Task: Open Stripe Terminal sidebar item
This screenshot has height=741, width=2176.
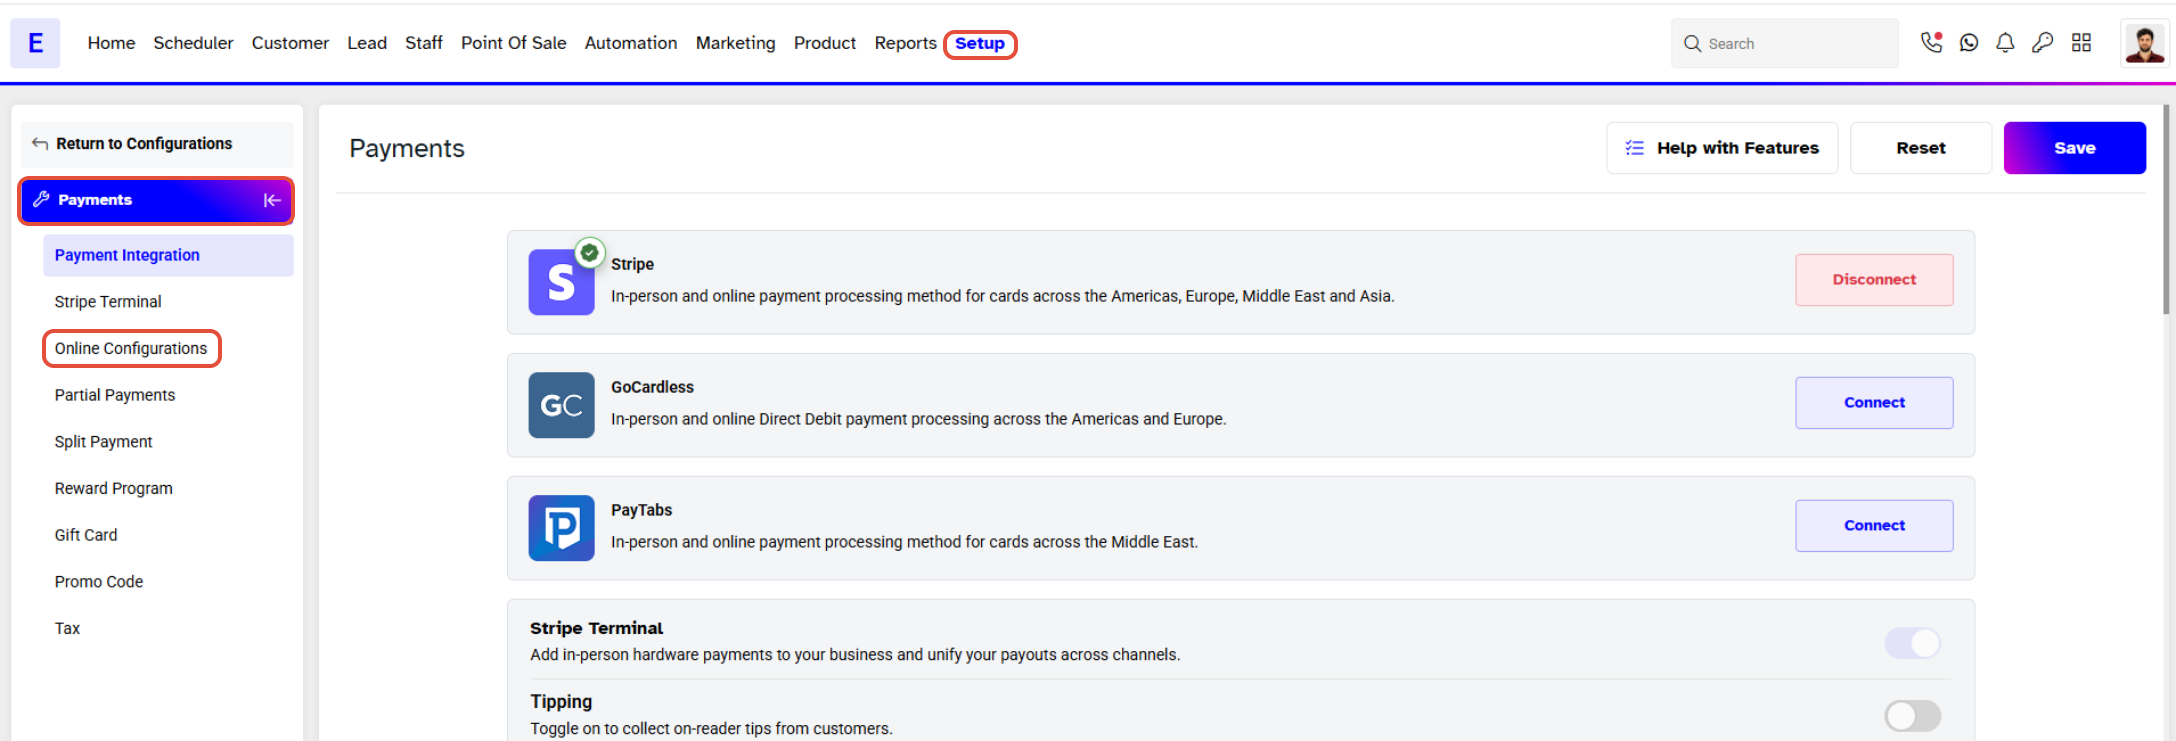Action: pos(108,302)
